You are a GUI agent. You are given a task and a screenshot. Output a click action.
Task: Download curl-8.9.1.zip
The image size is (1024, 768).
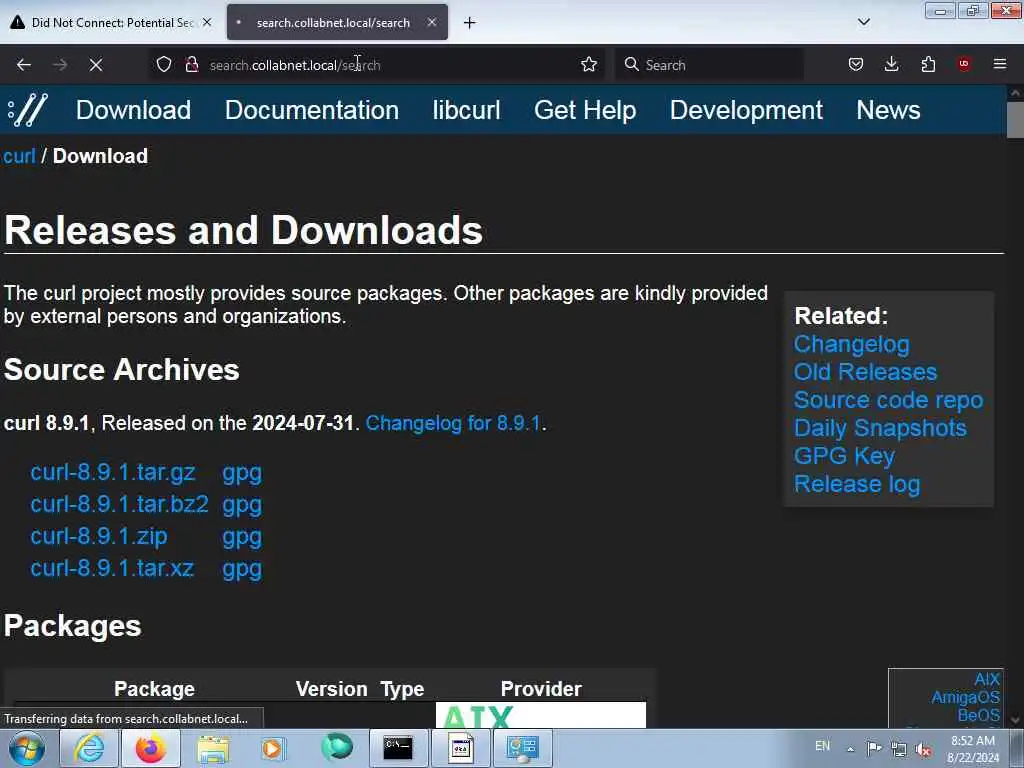(x=99, y=536)
